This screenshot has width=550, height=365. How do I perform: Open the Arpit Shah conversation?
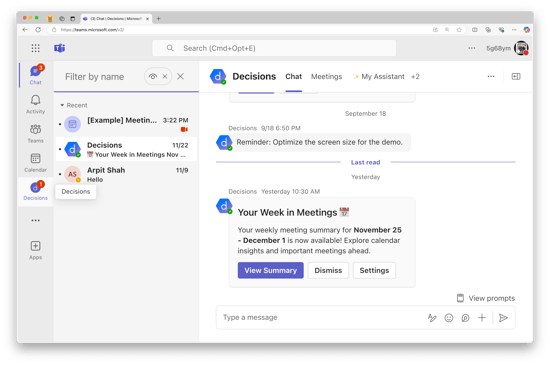click(126, 174)
